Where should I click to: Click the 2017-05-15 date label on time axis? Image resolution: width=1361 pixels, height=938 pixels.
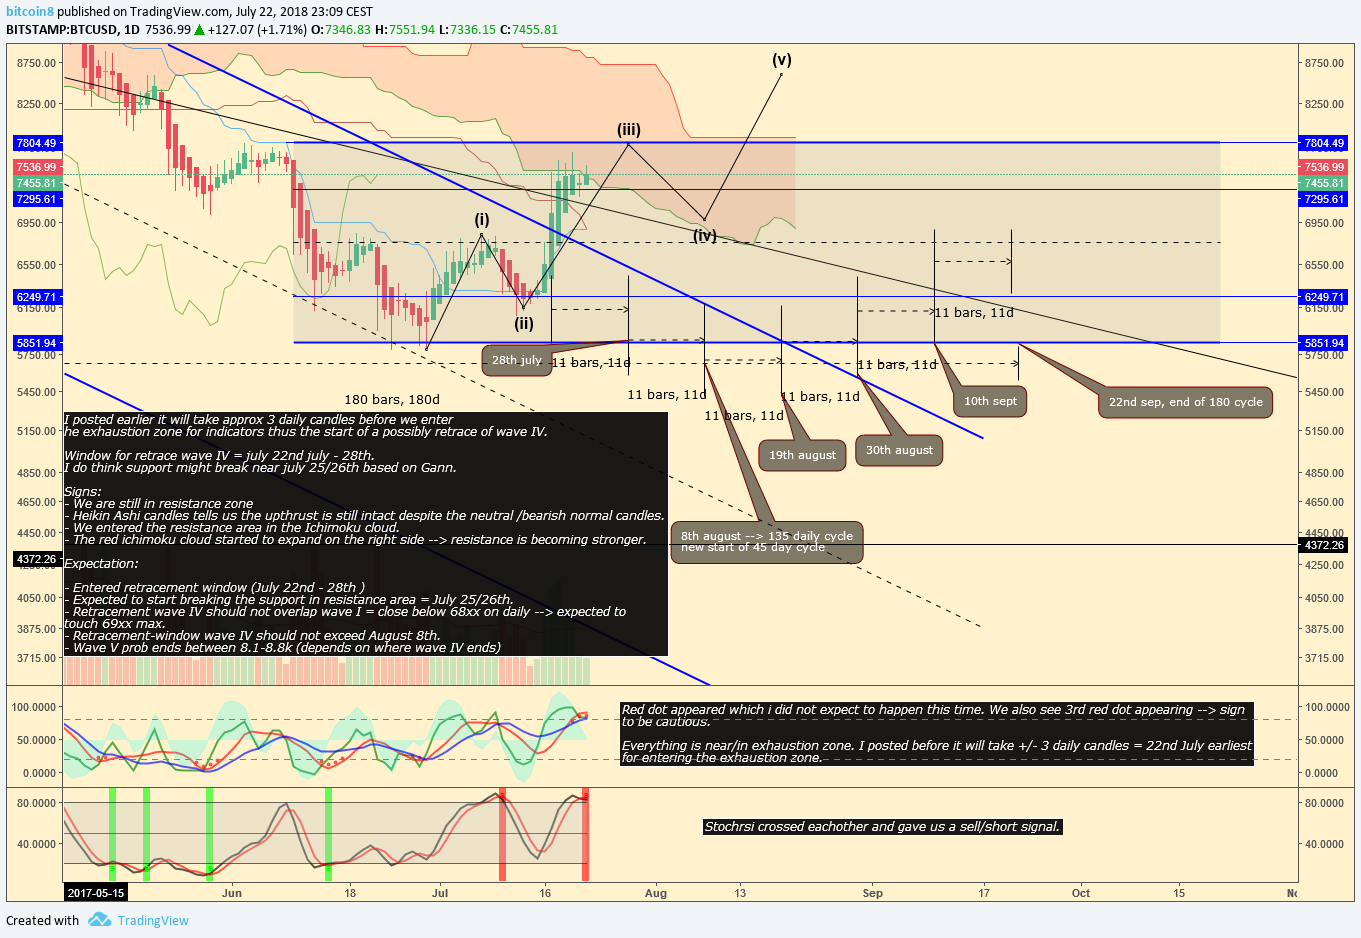(x=95, y=893)
